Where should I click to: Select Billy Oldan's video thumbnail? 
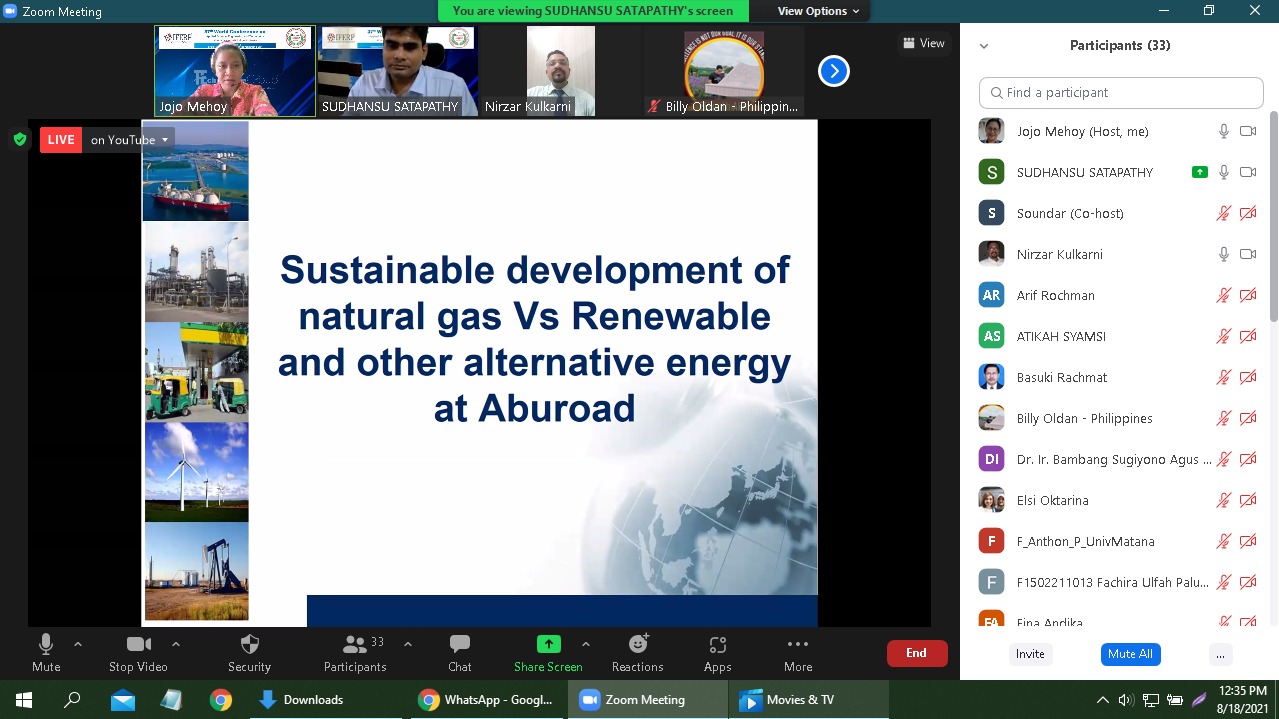pyautogui.click(x=723, y=71)
